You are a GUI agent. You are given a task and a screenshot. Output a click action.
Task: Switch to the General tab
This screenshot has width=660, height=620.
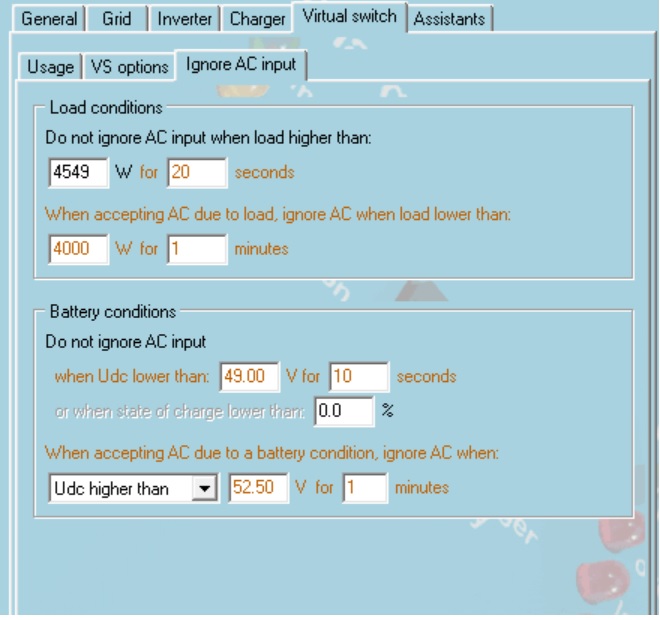pos(49,19)
